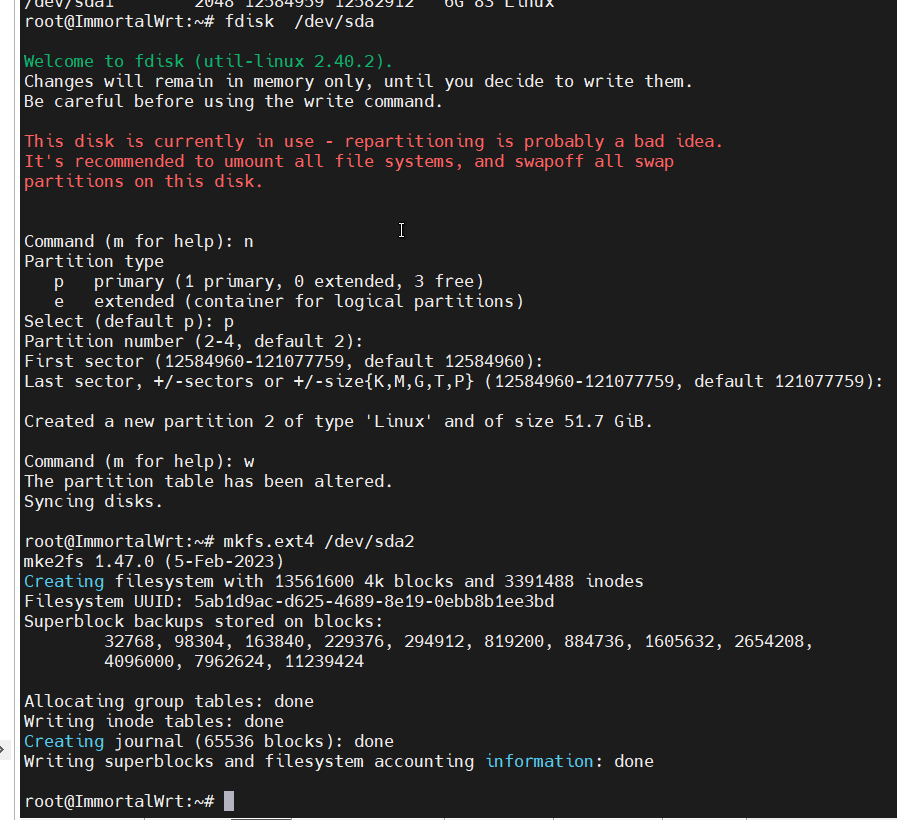Click the 'Last sector' prompt line
The width and height of the screenshot is (897, 820).
pyautogui.click(x=453, y=381)
